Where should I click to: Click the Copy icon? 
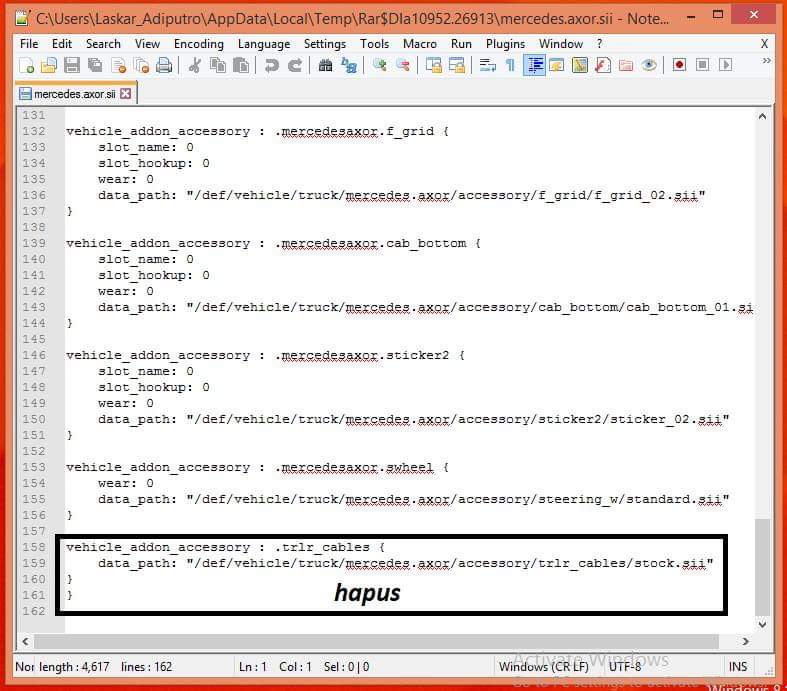(x=218, y=65)
